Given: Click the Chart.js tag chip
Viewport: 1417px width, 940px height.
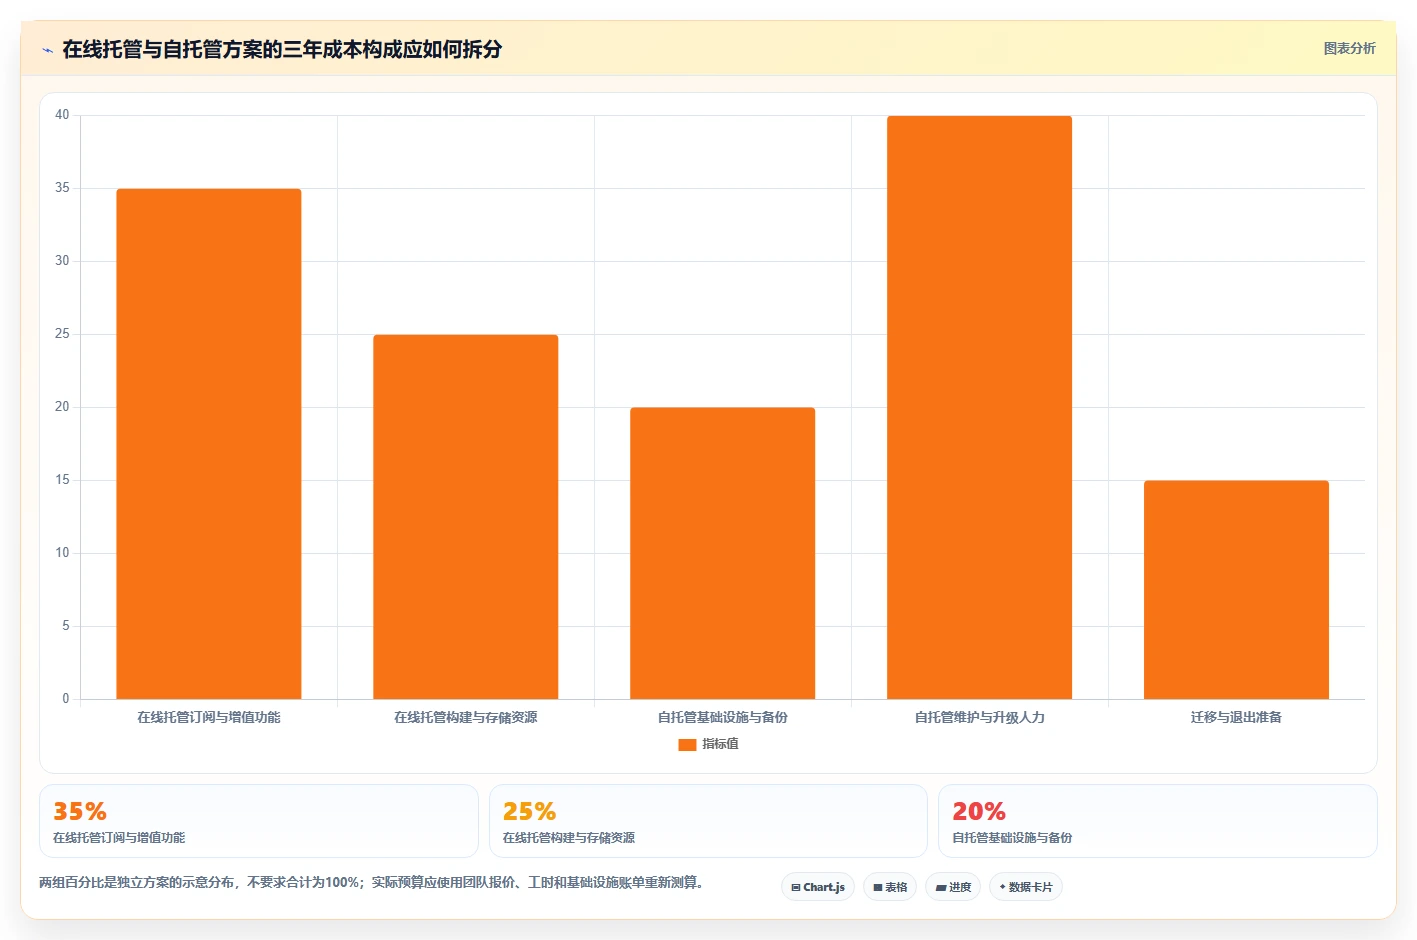Looking at the screenshot, I should pyautogui.click(x=818, y=887).
